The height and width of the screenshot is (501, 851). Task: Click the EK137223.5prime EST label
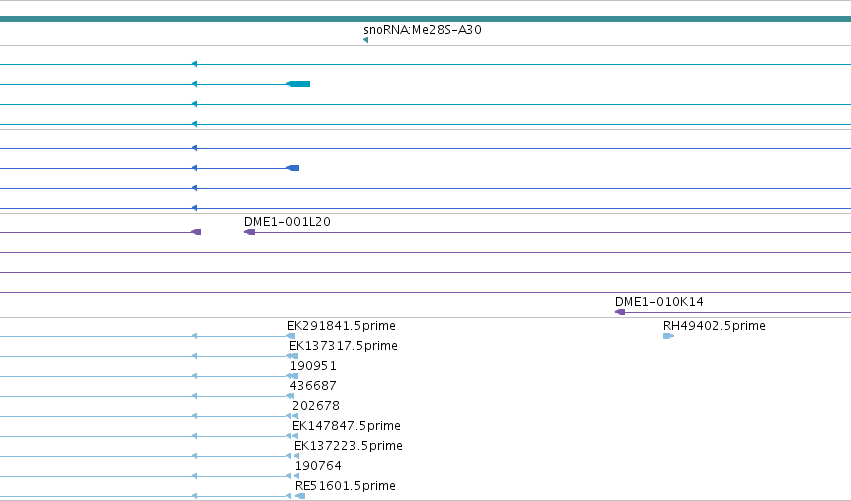click(348, 446)
